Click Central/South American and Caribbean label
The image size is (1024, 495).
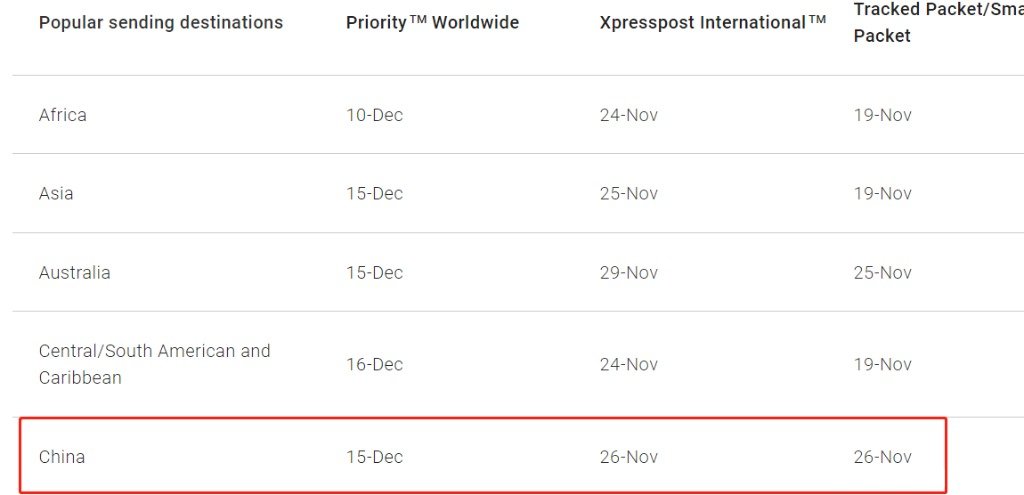tap(154, 364)
